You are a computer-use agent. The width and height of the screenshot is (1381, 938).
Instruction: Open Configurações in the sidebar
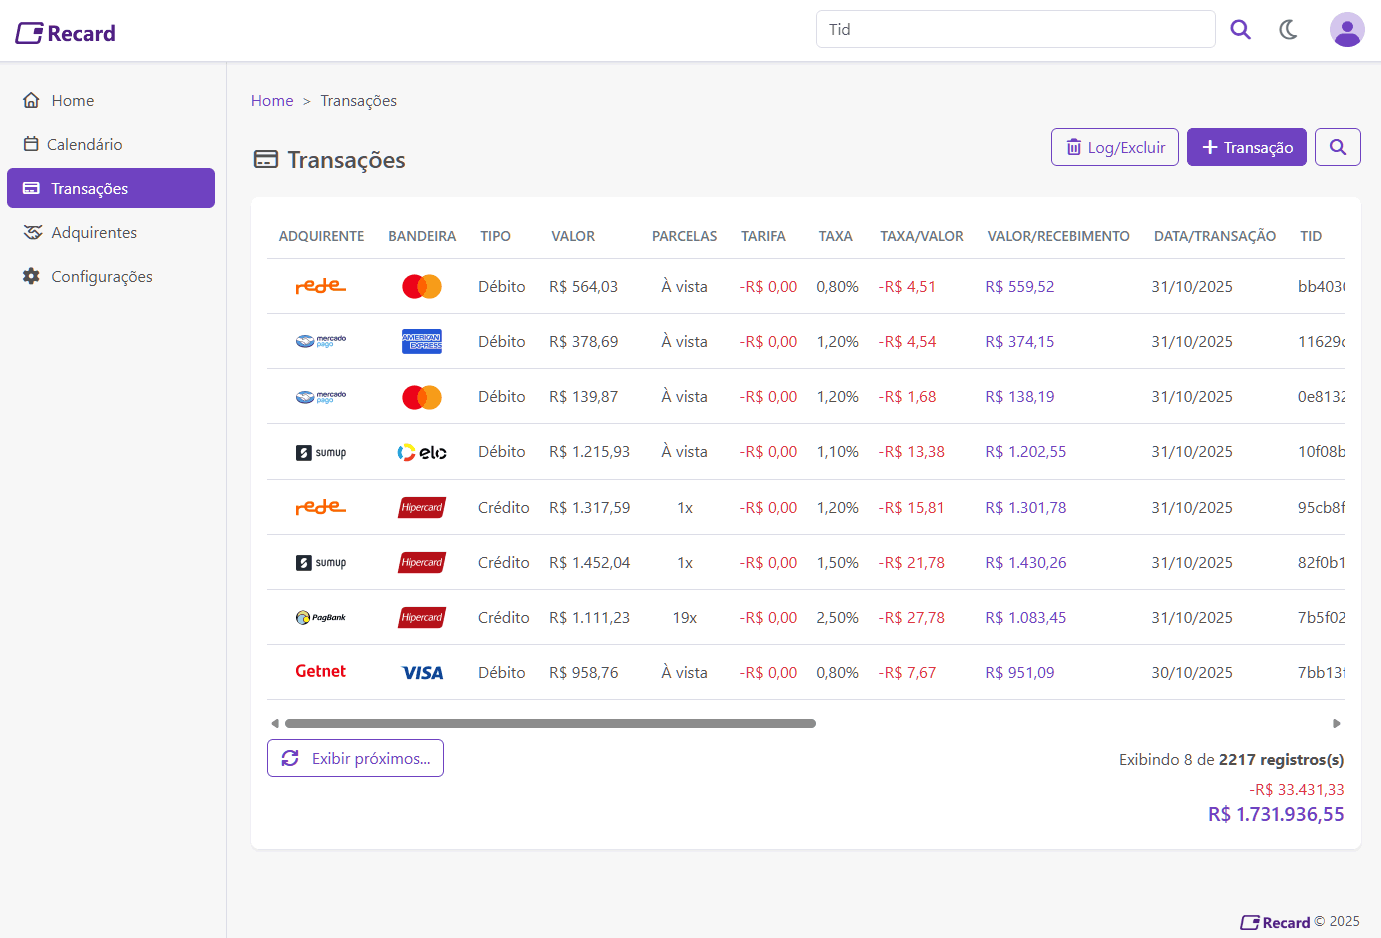coord(101,277)
